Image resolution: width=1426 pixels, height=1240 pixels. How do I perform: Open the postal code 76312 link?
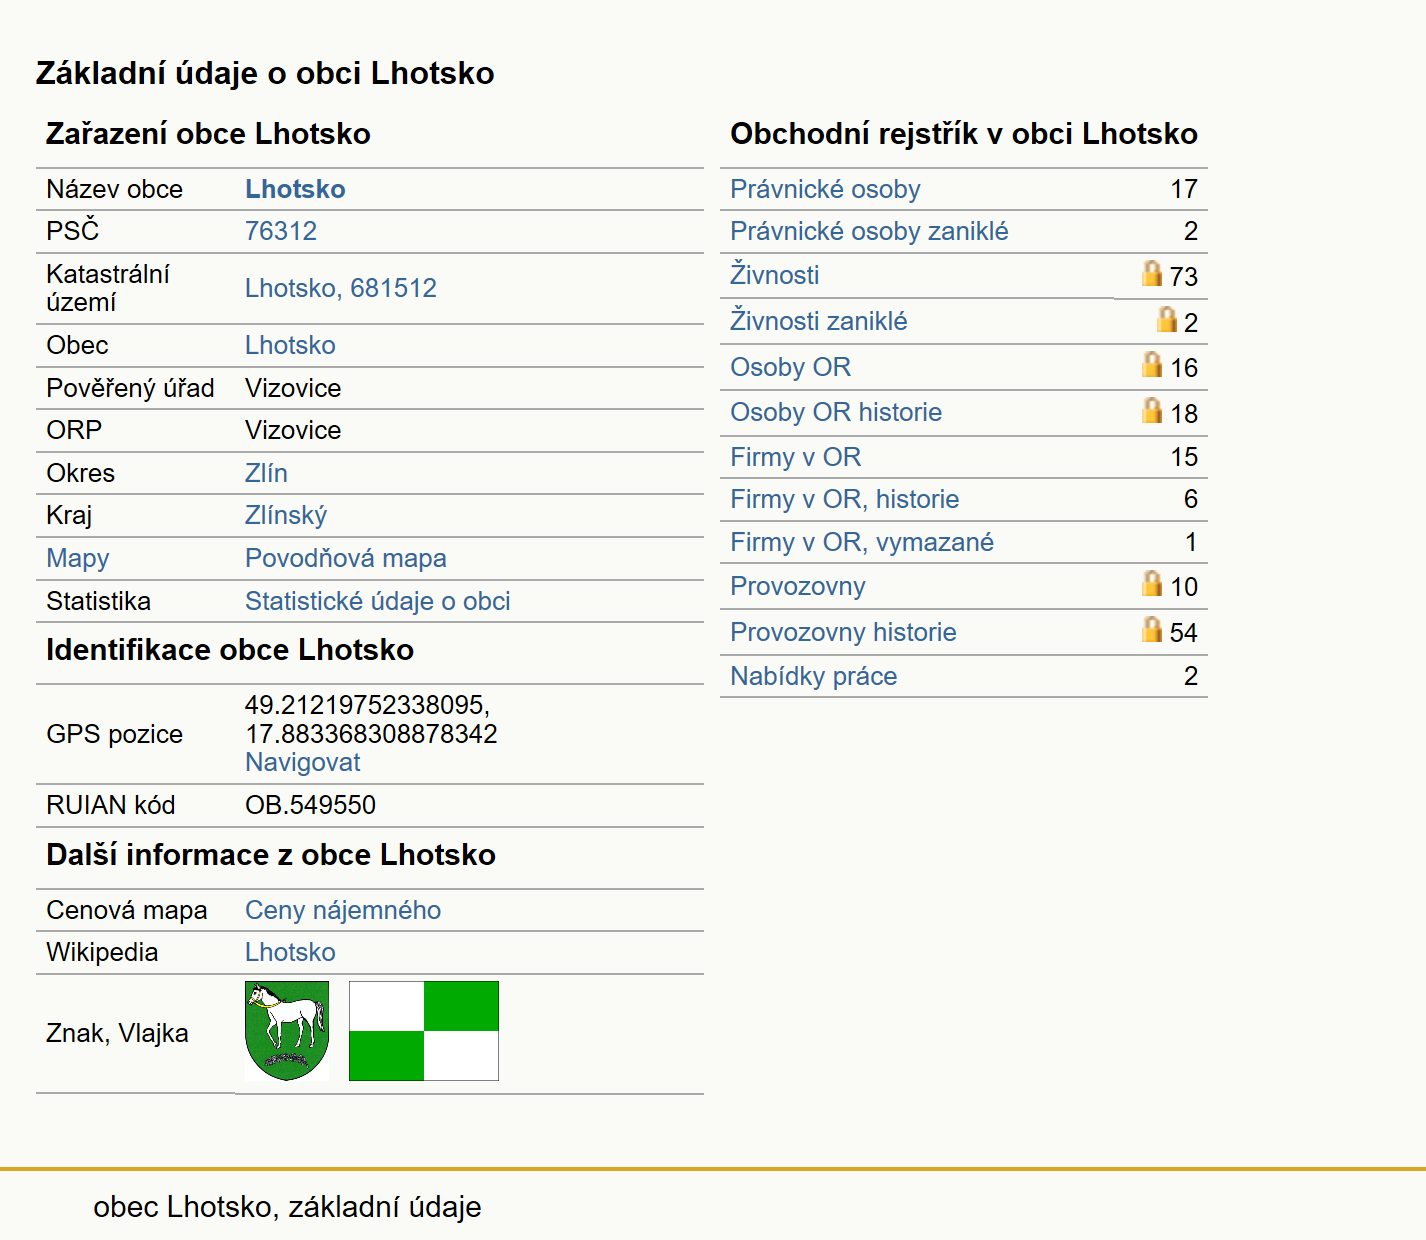(x=281, y=231)
